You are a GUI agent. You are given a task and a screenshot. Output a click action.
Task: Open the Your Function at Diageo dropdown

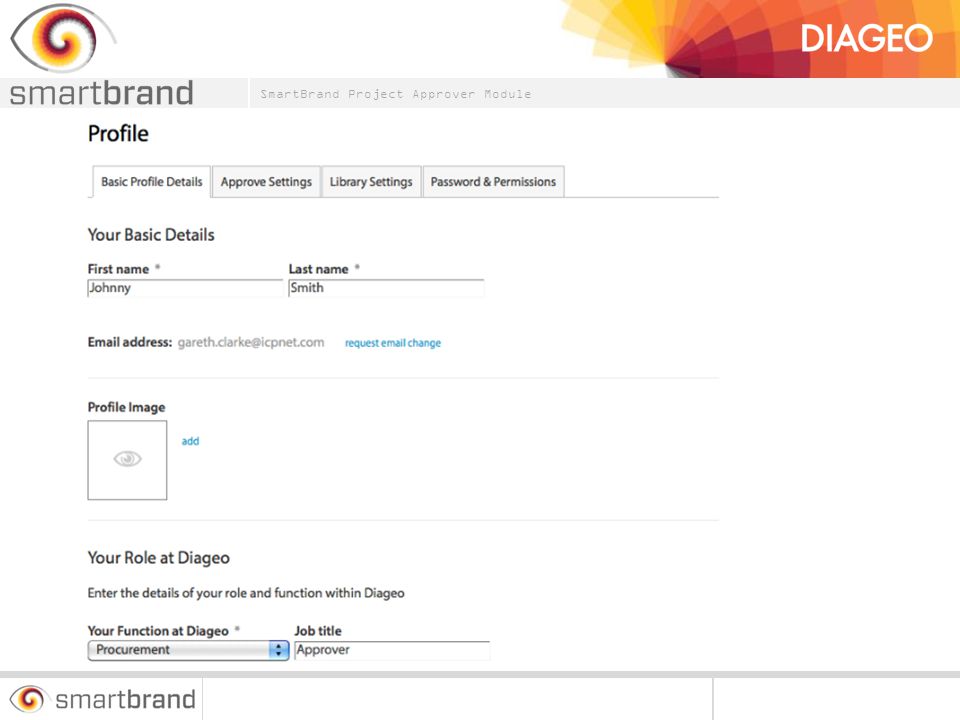click(188, 650)
